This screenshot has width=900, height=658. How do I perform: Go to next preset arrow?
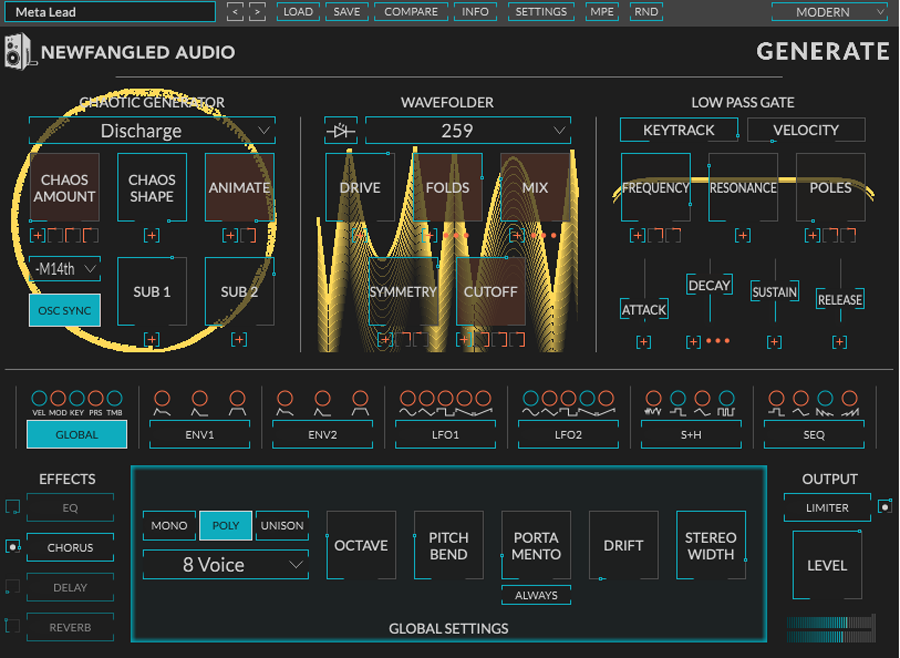(x=257, y=11)
